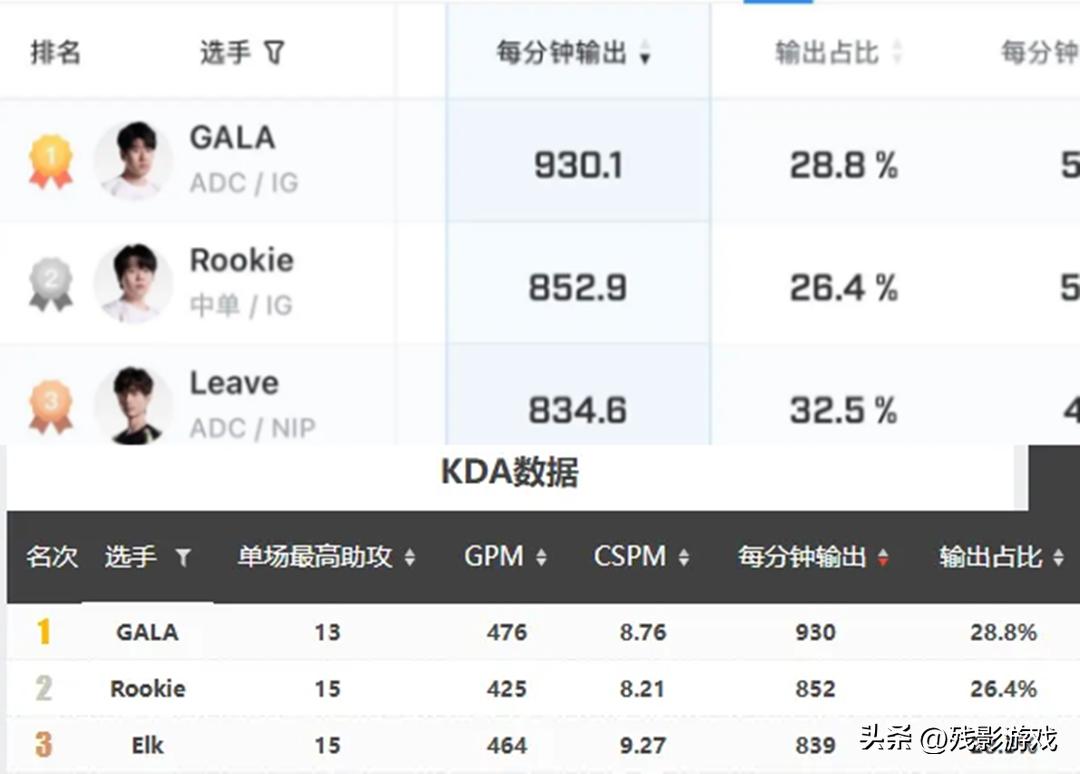
Task: Click the filter funnel icon beside 选手 in KDA table
Action: [183, 557]
